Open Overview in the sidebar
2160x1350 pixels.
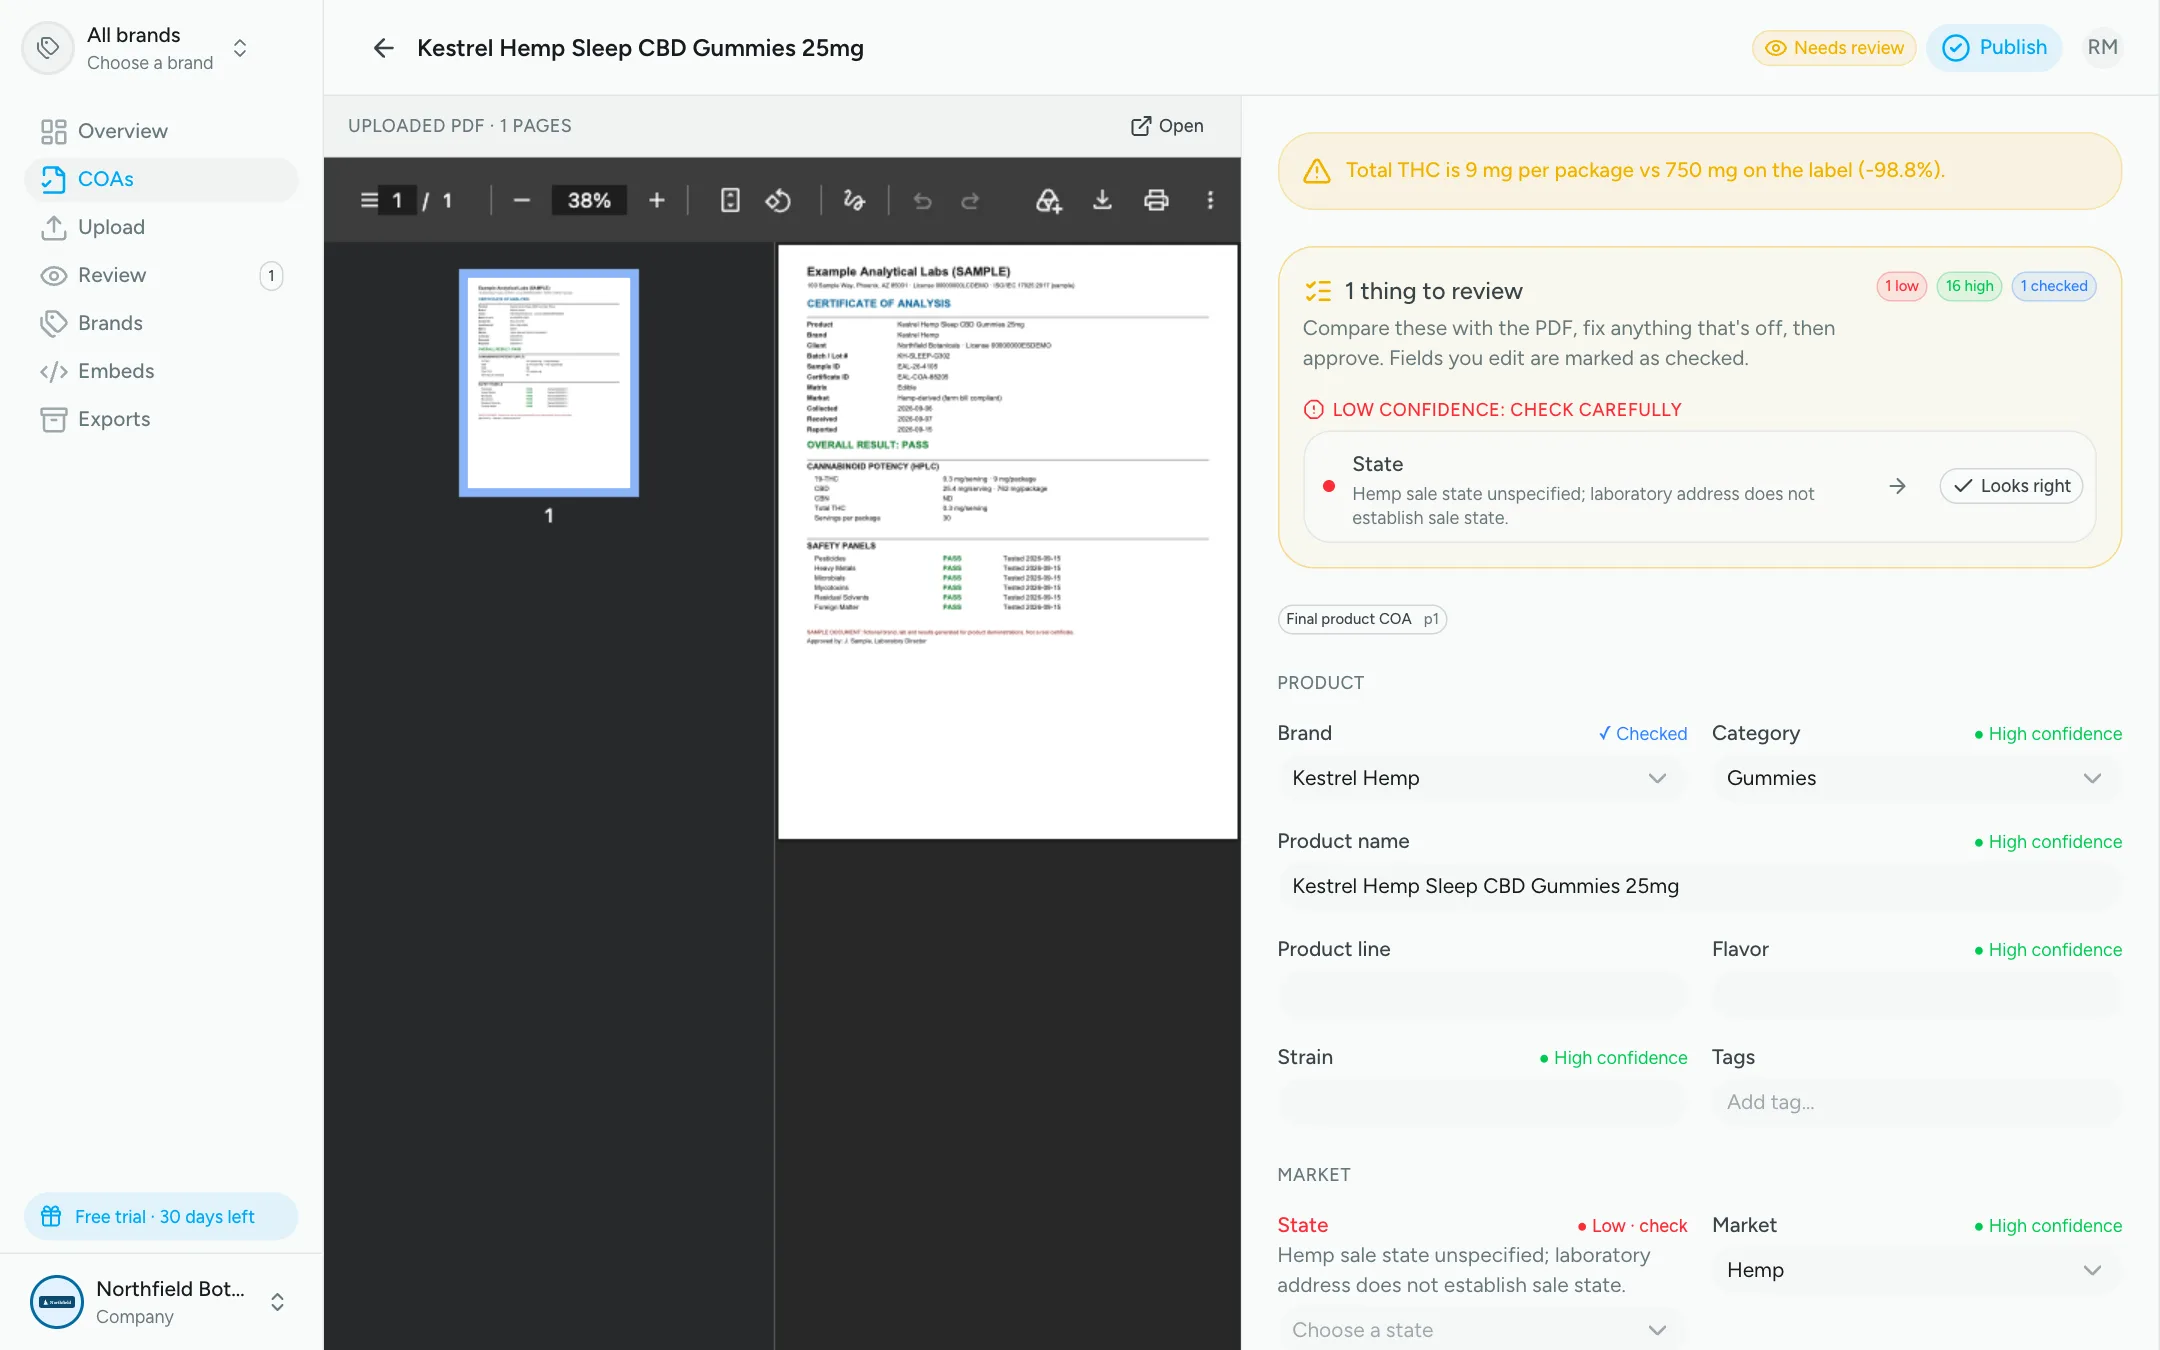(x=160, y=131)
